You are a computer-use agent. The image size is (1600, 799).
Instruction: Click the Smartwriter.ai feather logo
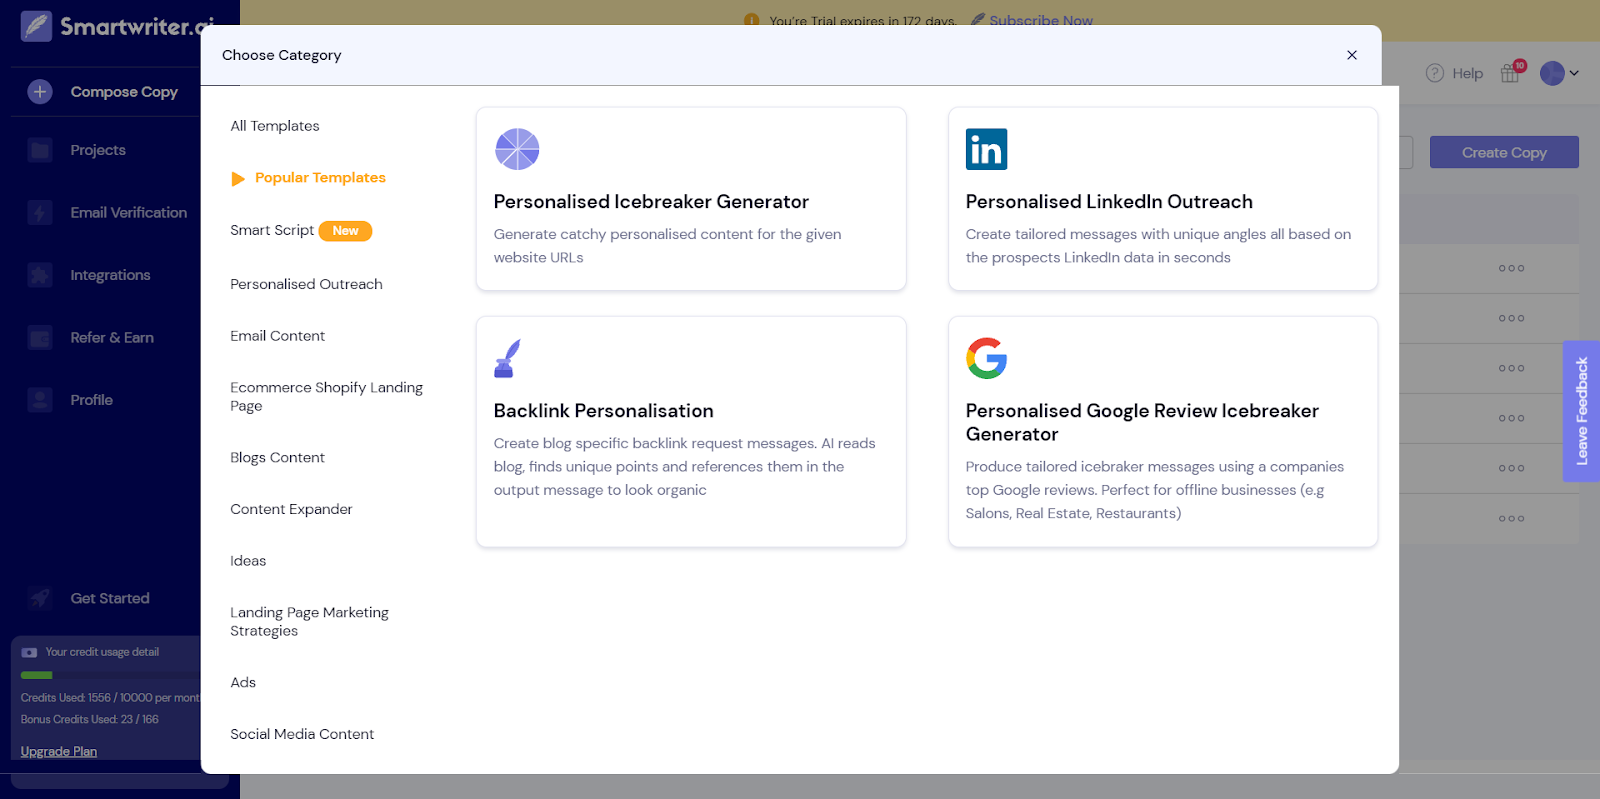tap(37, 26)
